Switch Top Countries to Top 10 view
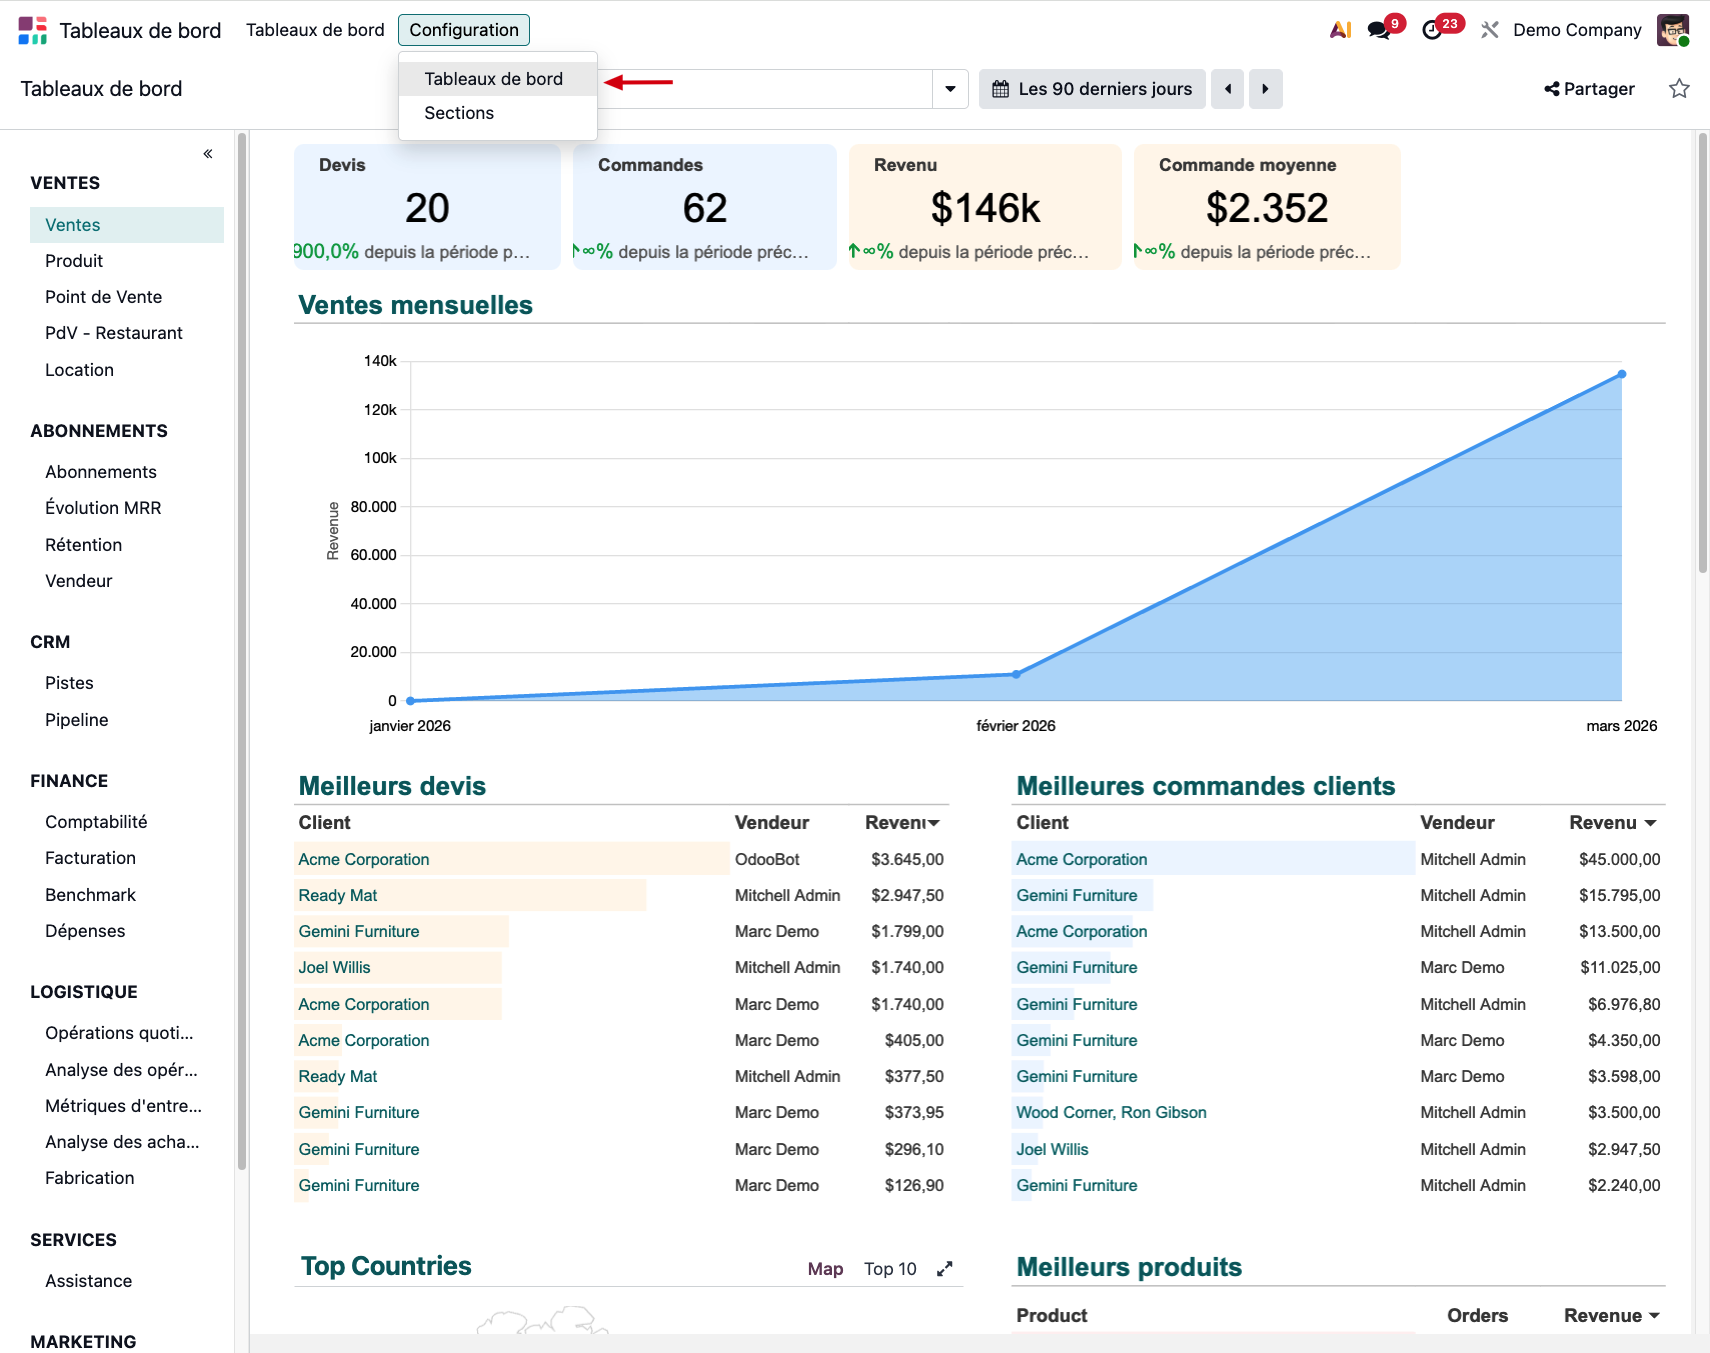1710x1353 pixels. click(890, 1269)
